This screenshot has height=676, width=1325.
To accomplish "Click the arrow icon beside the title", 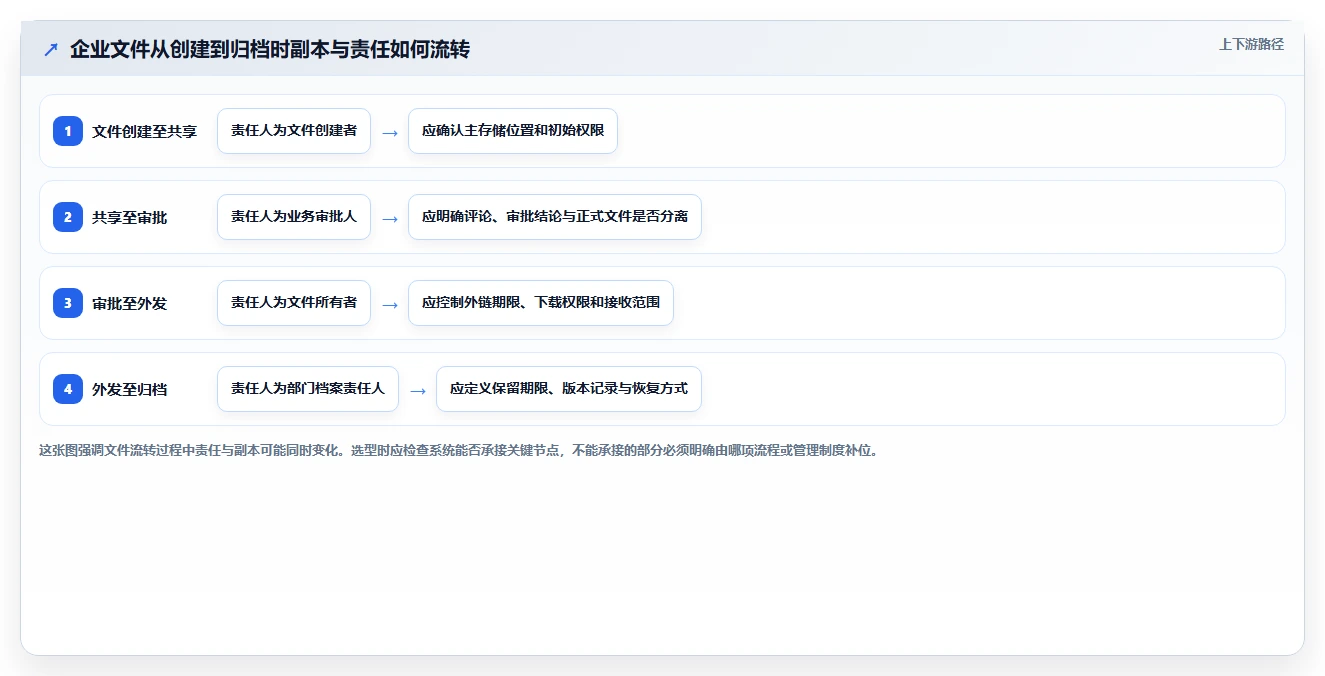I will point(51,49).
